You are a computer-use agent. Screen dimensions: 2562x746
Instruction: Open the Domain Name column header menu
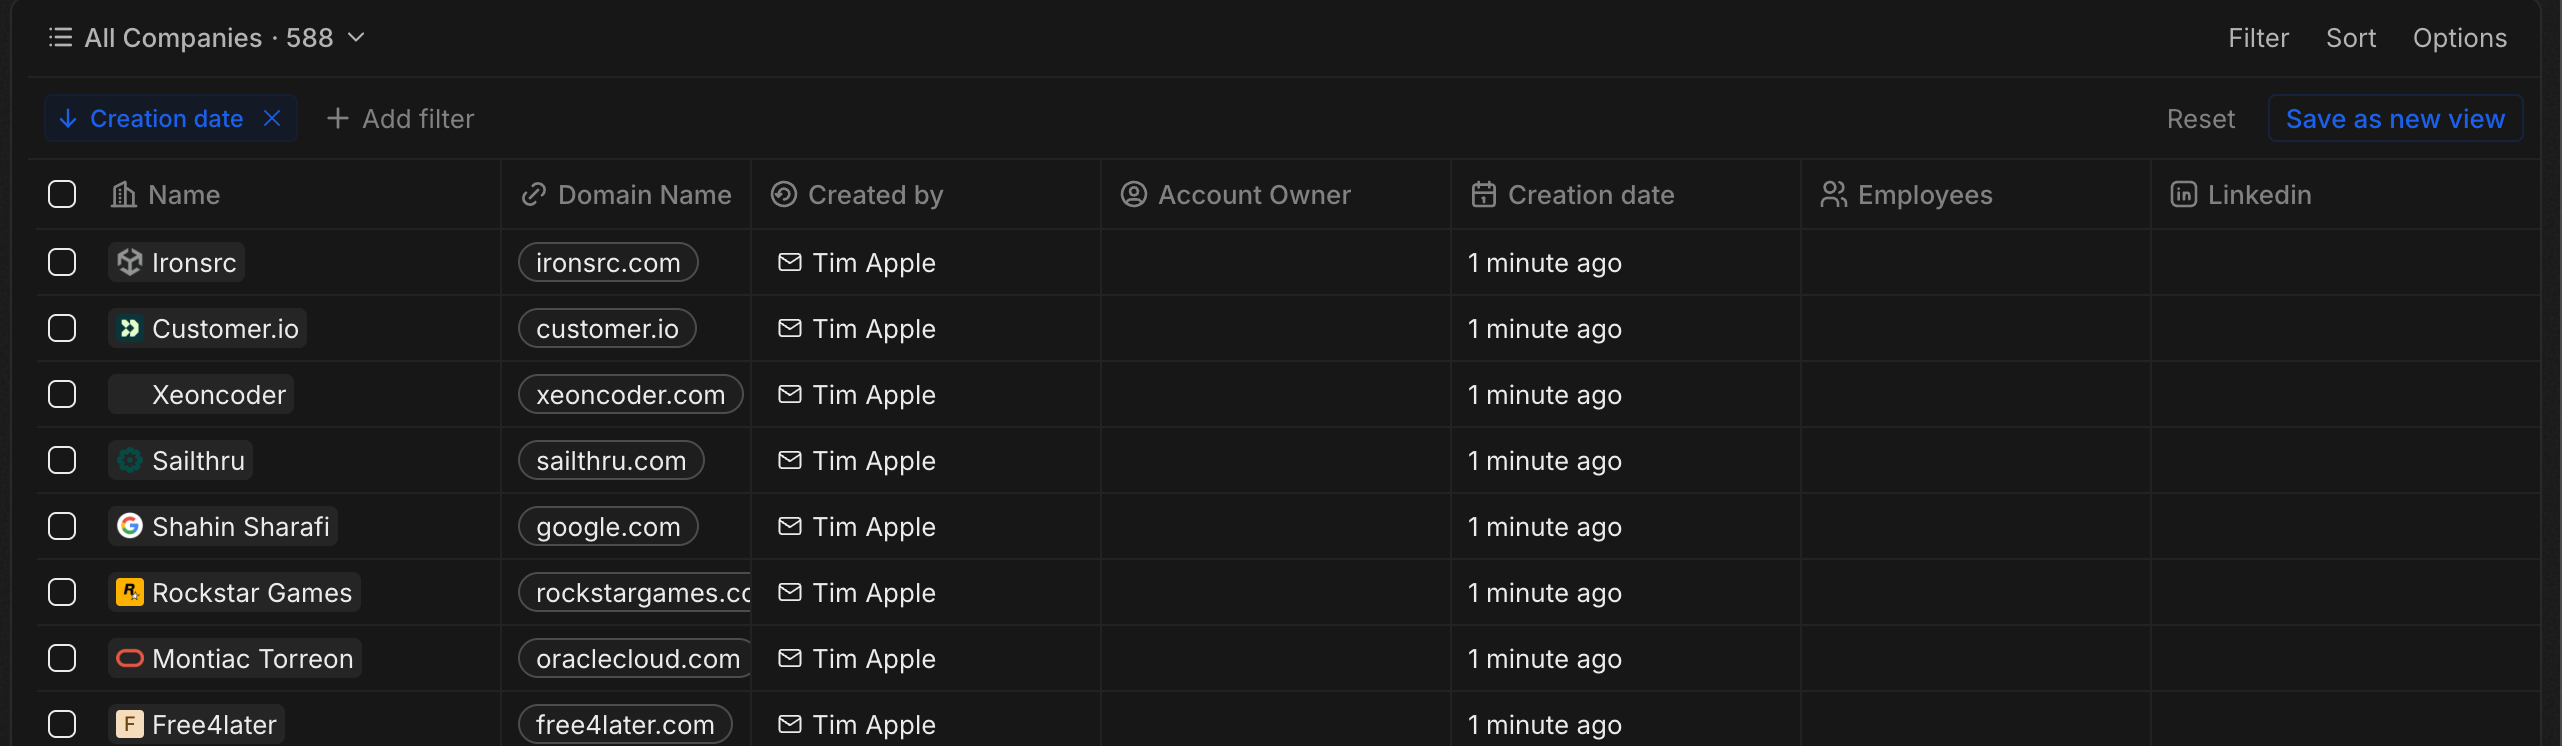626,194
